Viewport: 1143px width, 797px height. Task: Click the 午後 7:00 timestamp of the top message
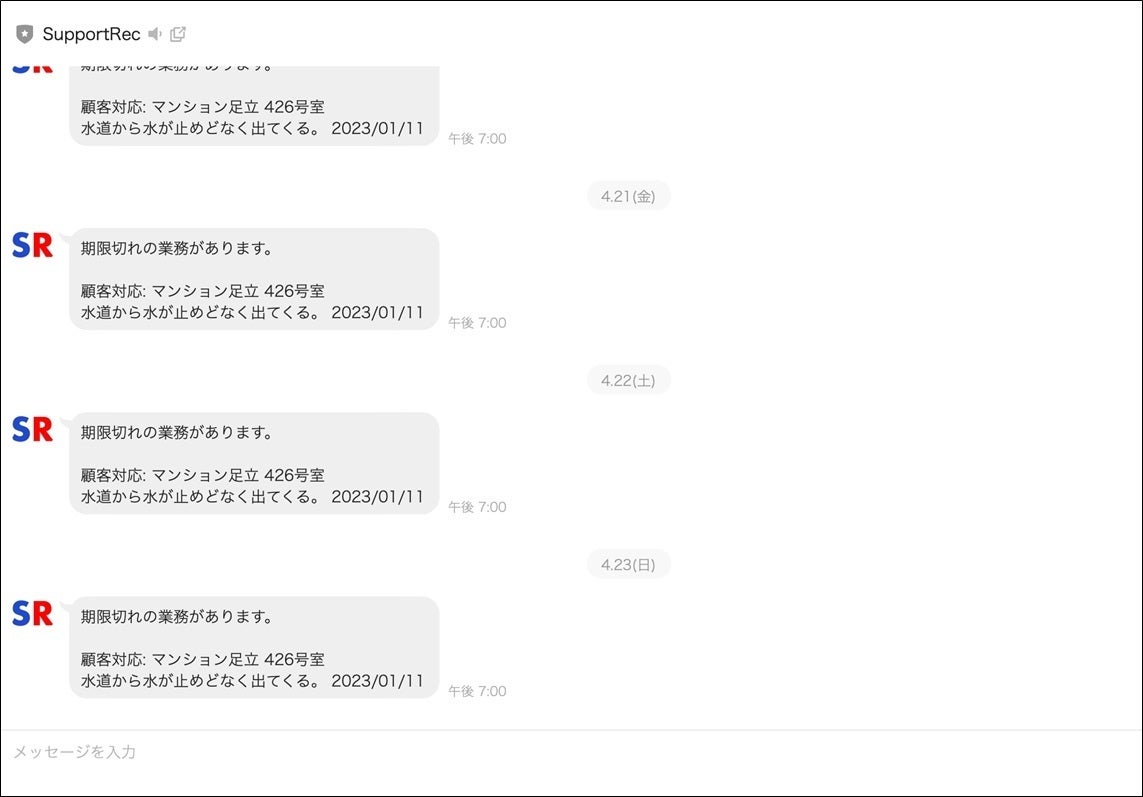(x=477, y=139)
